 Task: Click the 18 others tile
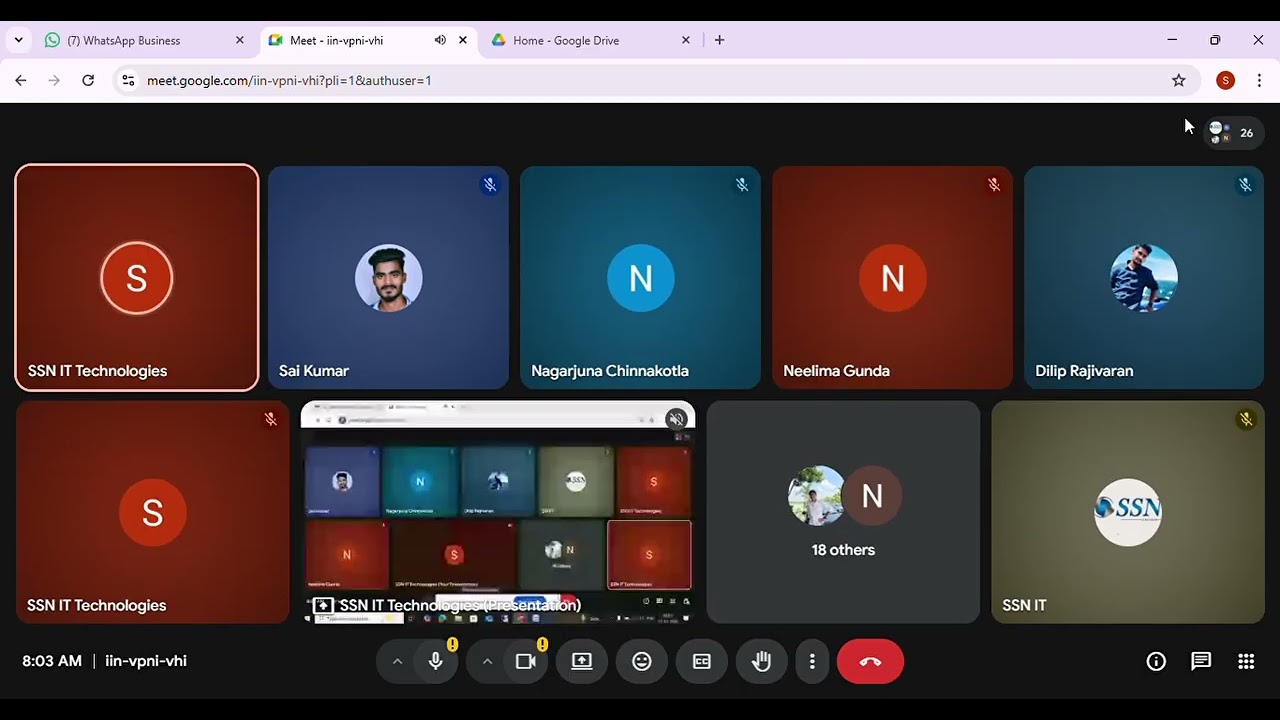click(x=843, y=512)
